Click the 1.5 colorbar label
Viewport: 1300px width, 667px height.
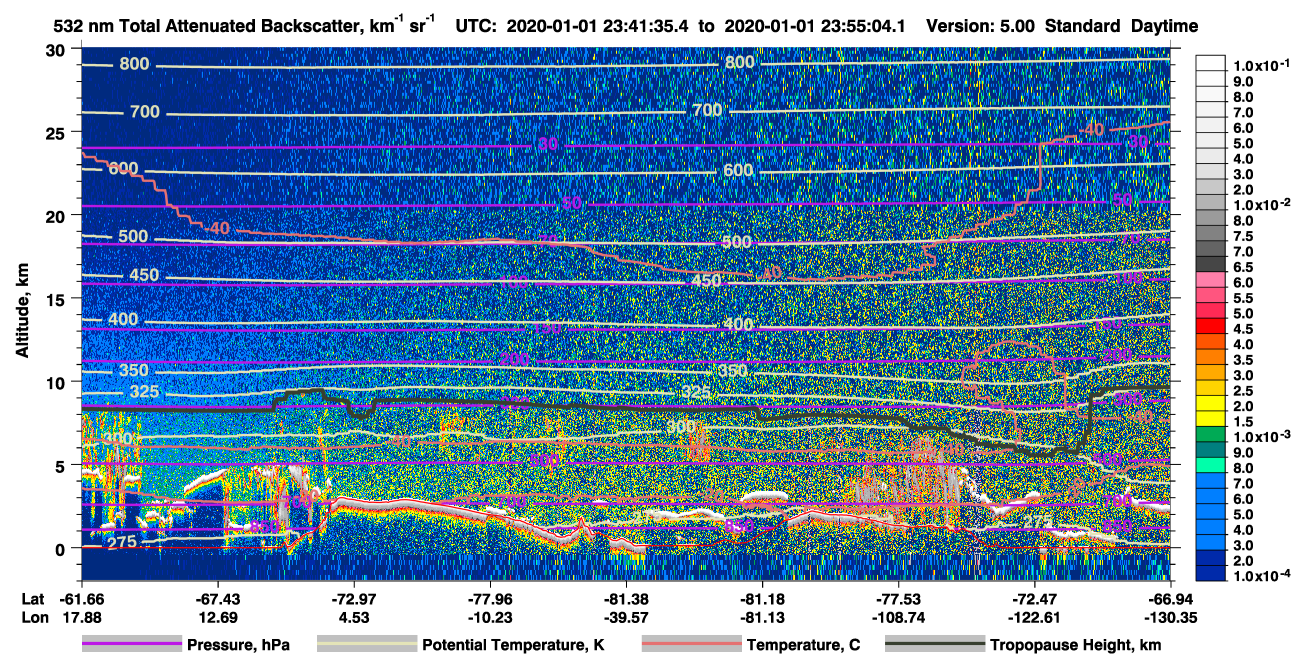[x=1241, y=421]
